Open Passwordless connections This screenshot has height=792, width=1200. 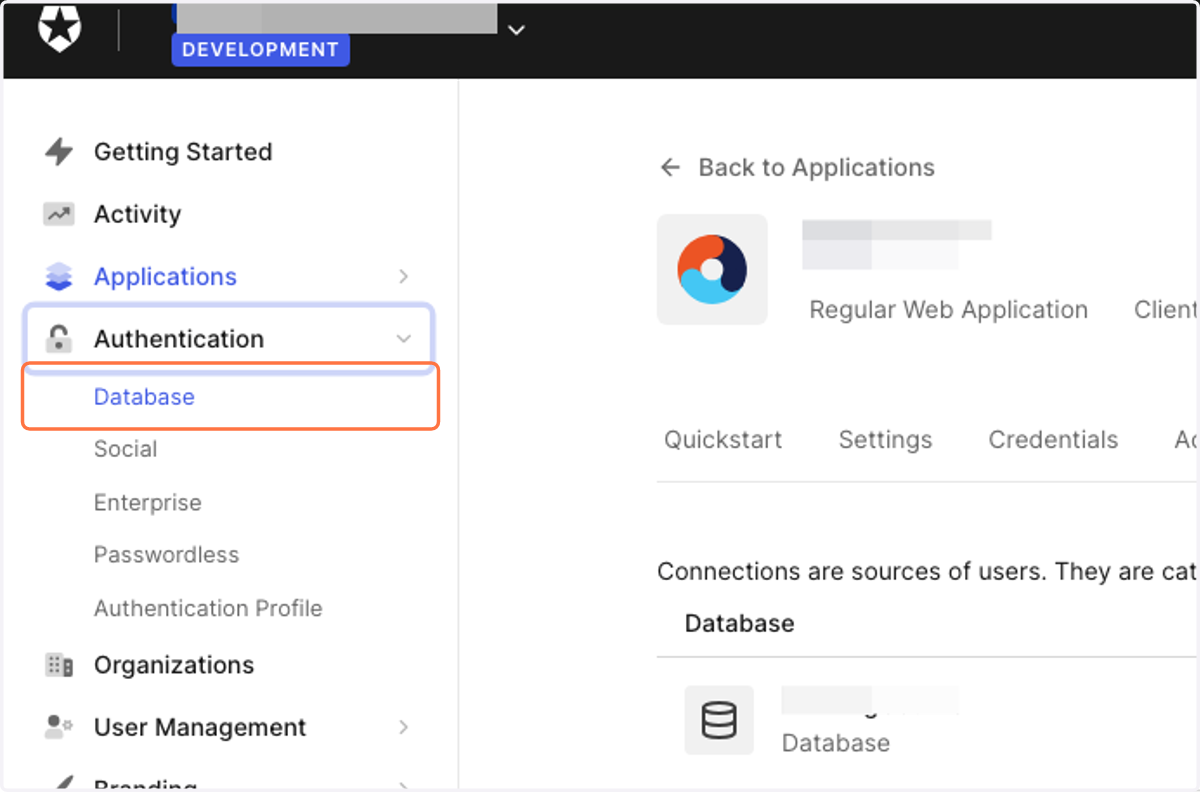click(x=166, y=555)
